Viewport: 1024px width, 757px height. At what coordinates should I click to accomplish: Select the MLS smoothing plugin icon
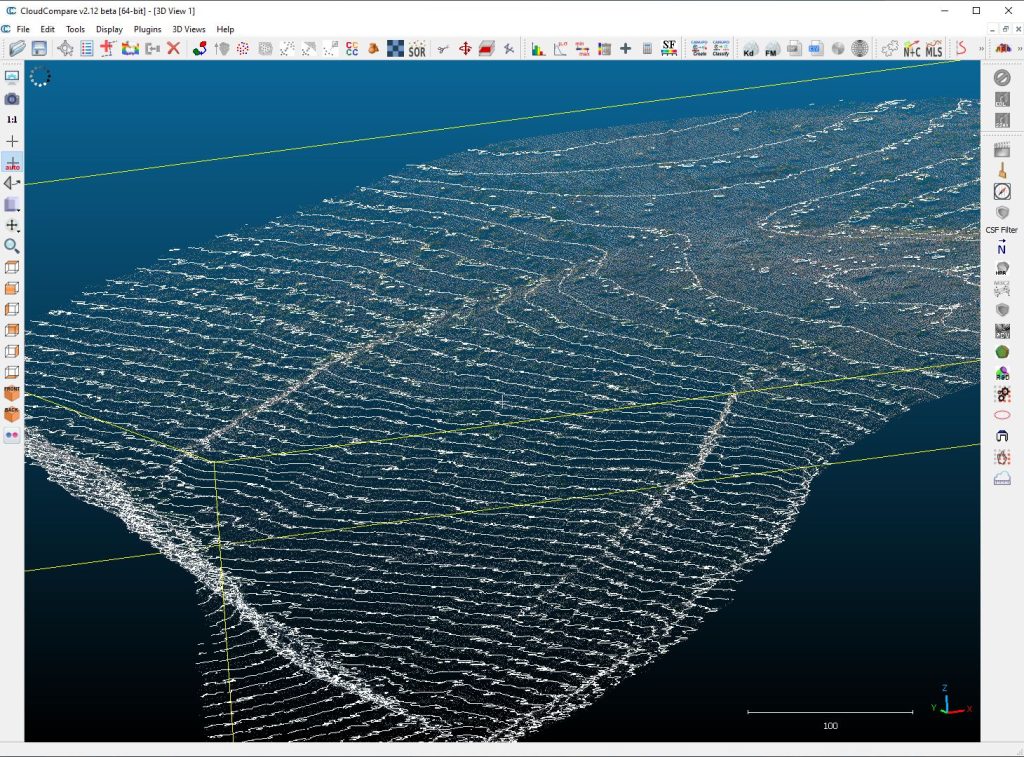(933, 48)
